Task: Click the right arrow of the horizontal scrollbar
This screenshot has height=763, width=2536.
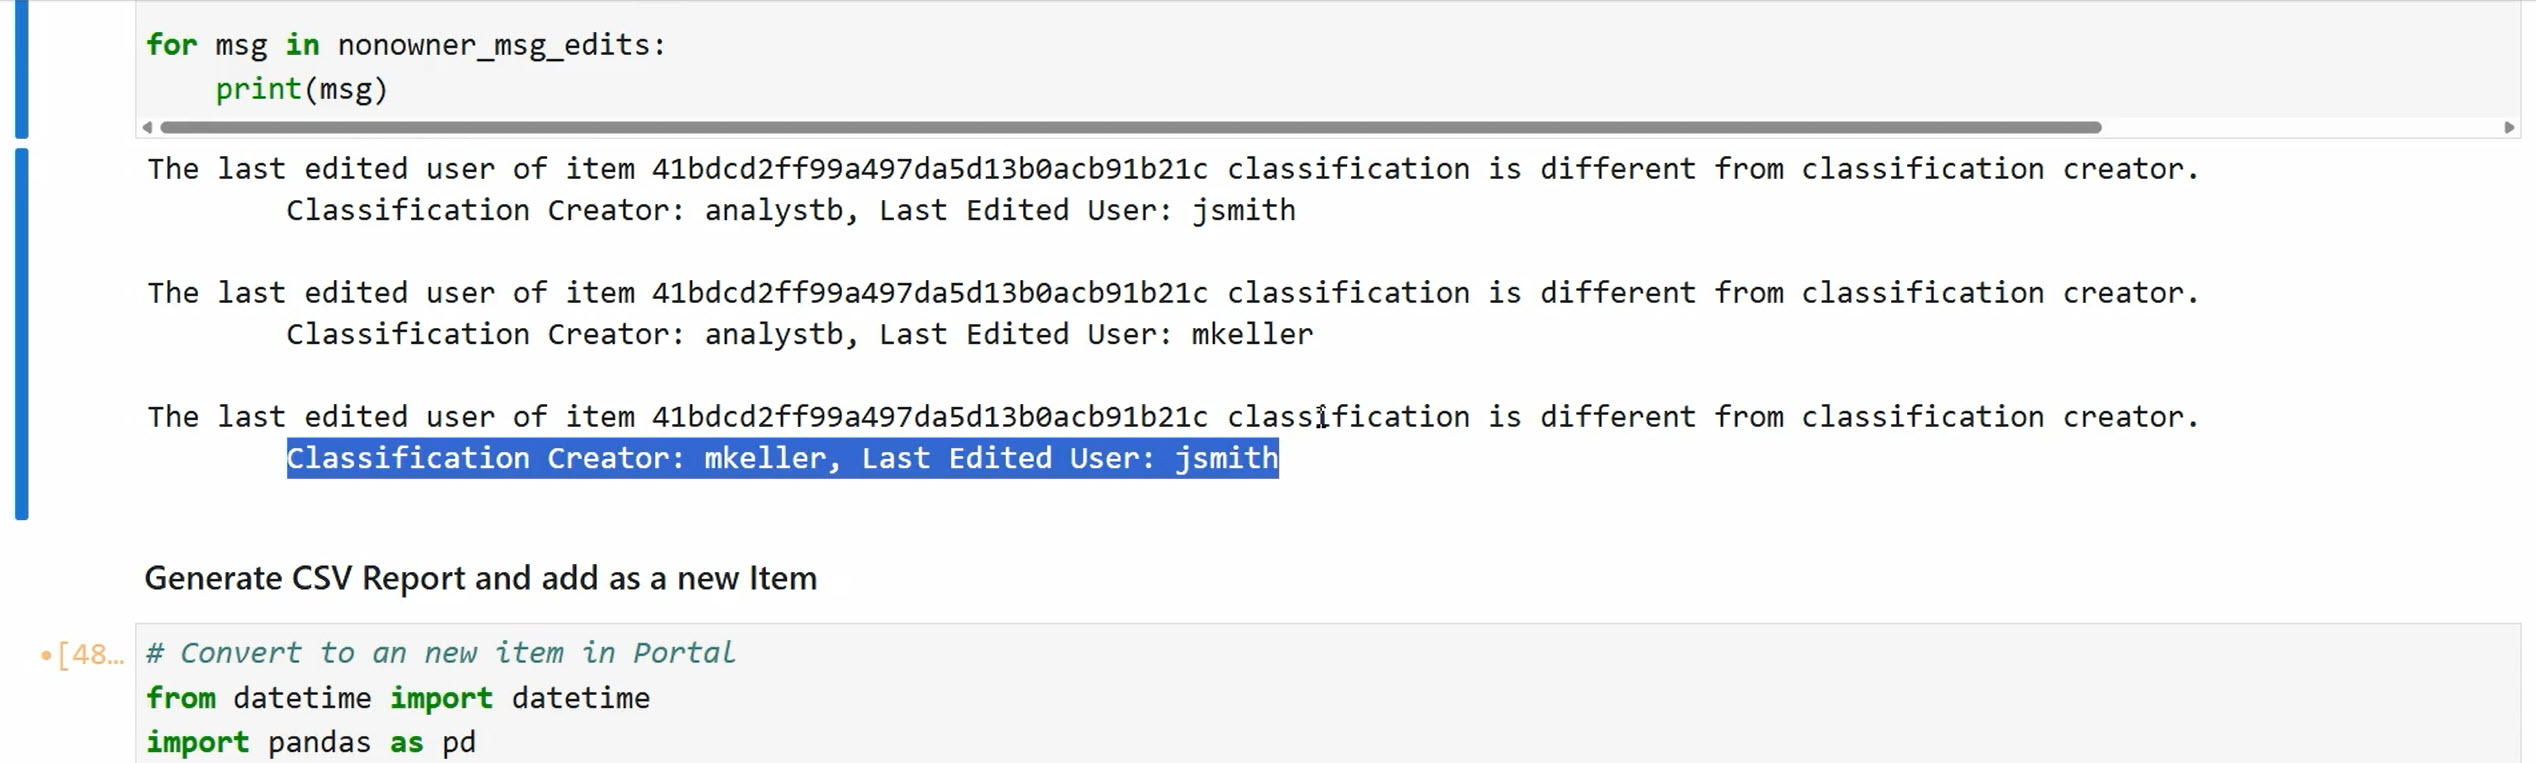Action: pos(2508,127)
